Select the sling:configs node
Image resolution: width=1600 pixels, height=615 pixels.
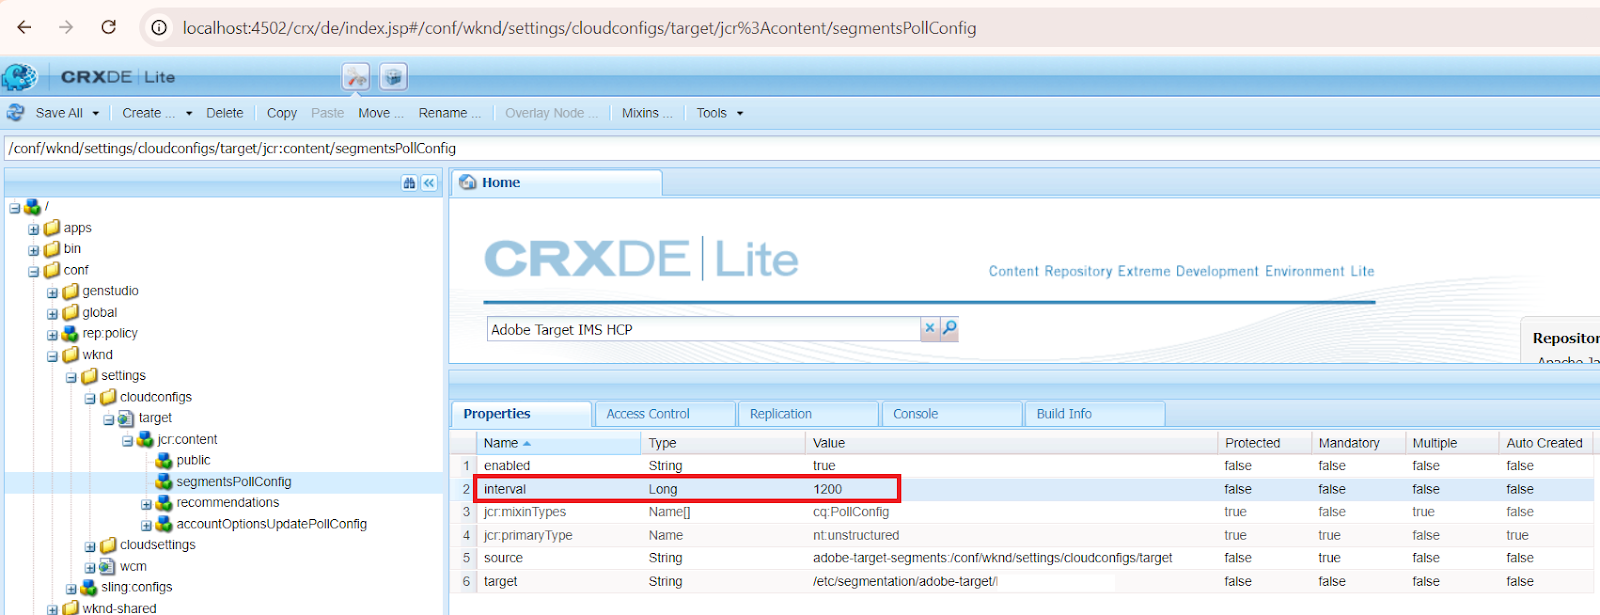[136, 587]
